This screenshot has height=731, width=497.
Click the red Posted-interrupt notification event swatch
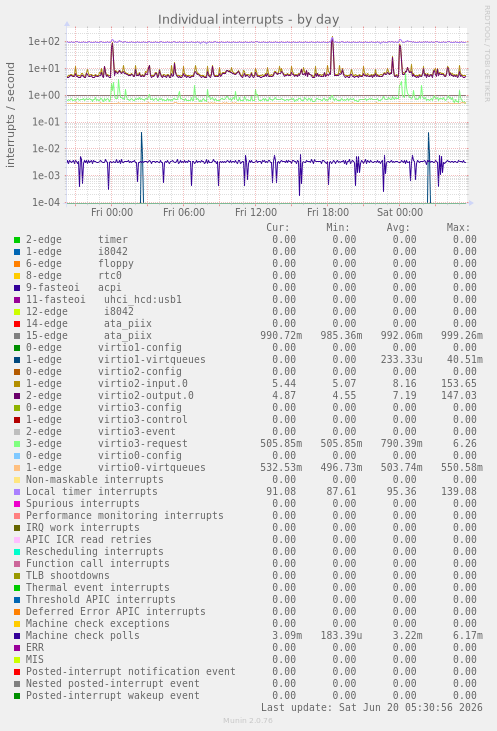point(17,672)
